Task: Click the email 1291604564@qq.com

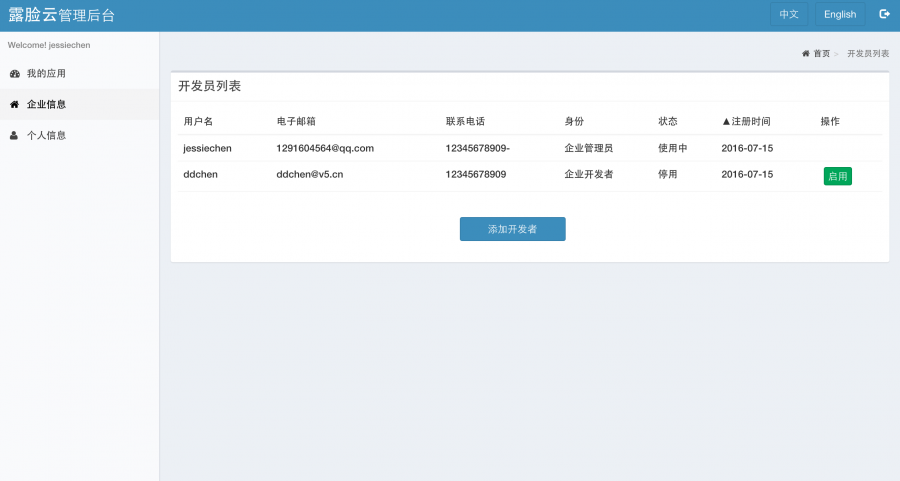Action: click(x=325, y=148)
